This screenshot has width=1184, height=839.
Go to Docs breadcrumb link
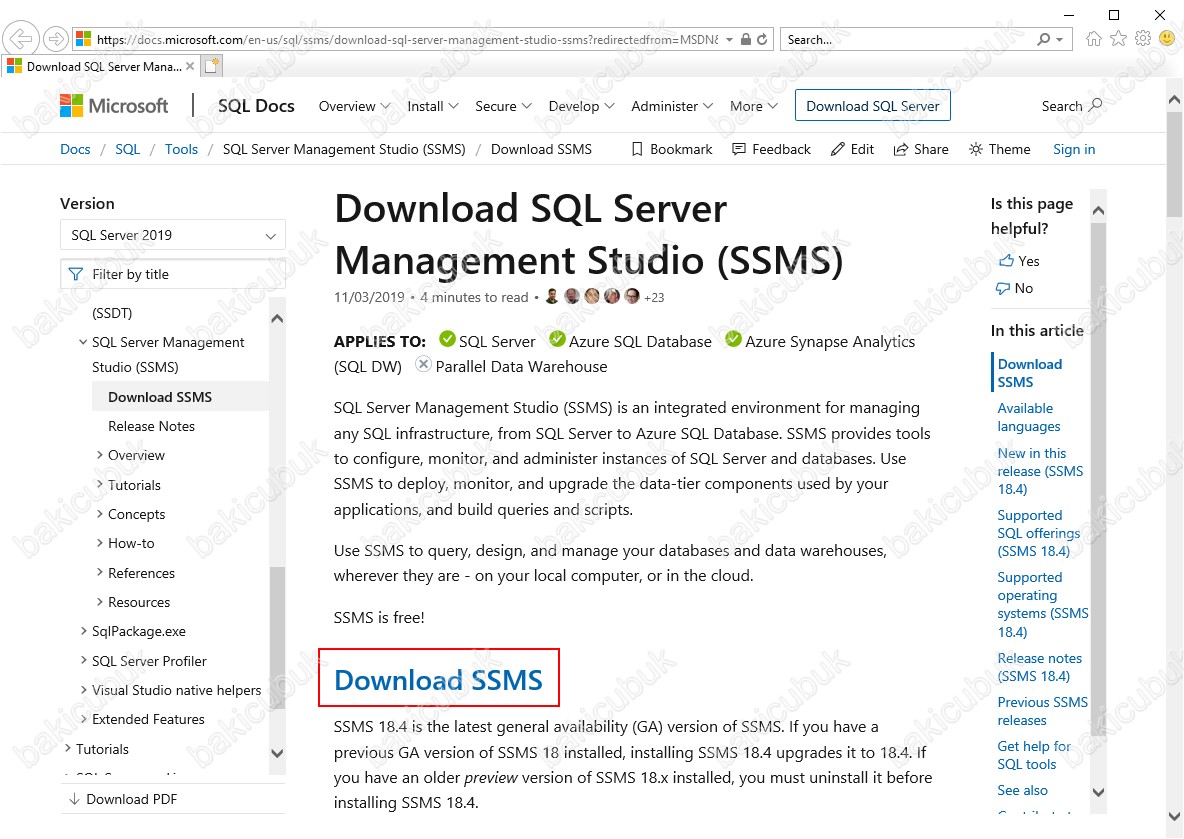75,150
